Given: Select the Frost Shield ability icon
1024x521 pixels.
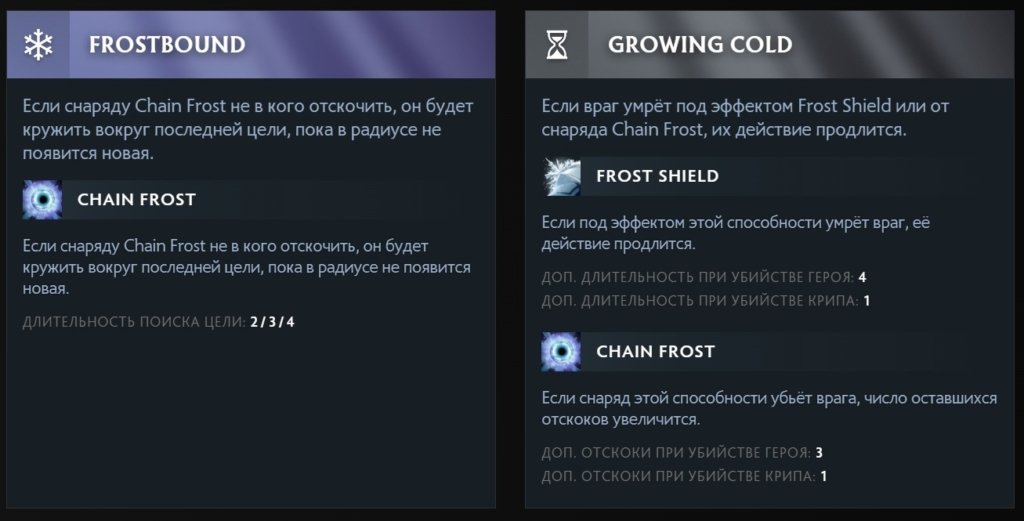Looking at the screenshot, I should pyautogui.click(x=561, y=176).
